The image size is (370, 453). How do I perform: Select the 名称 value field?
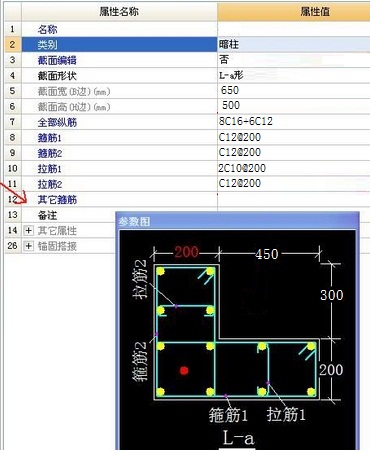(x=294, y=29)
